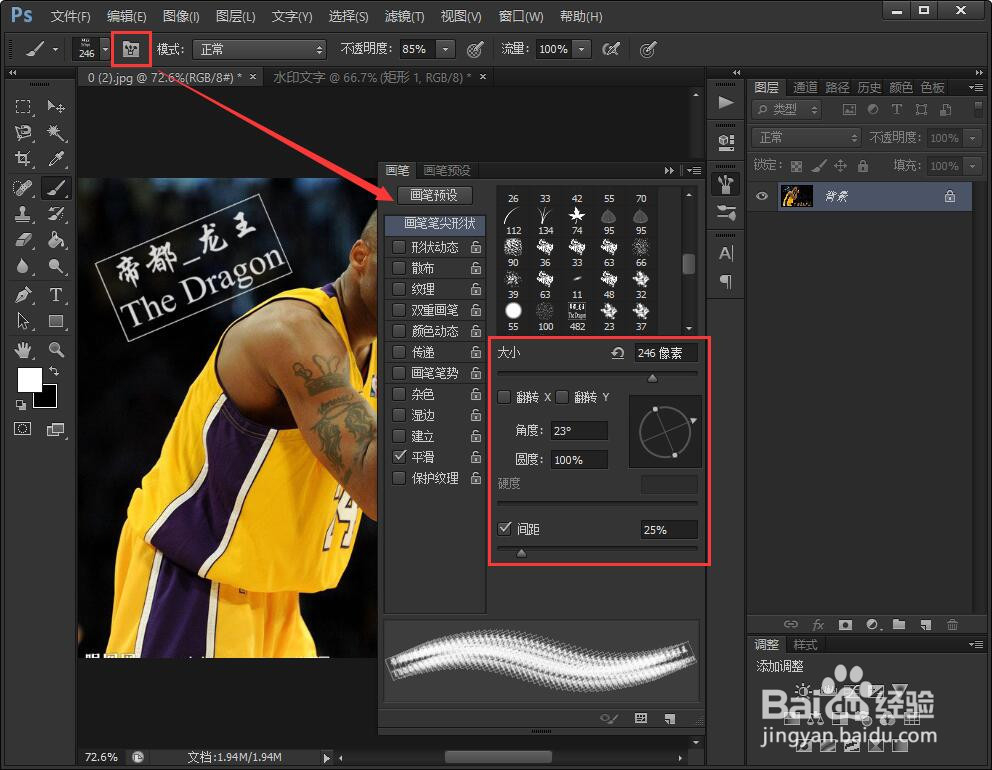Switch to the 水印文字 document tab
This screenshot has width=992, height=770.
point(372,77)
